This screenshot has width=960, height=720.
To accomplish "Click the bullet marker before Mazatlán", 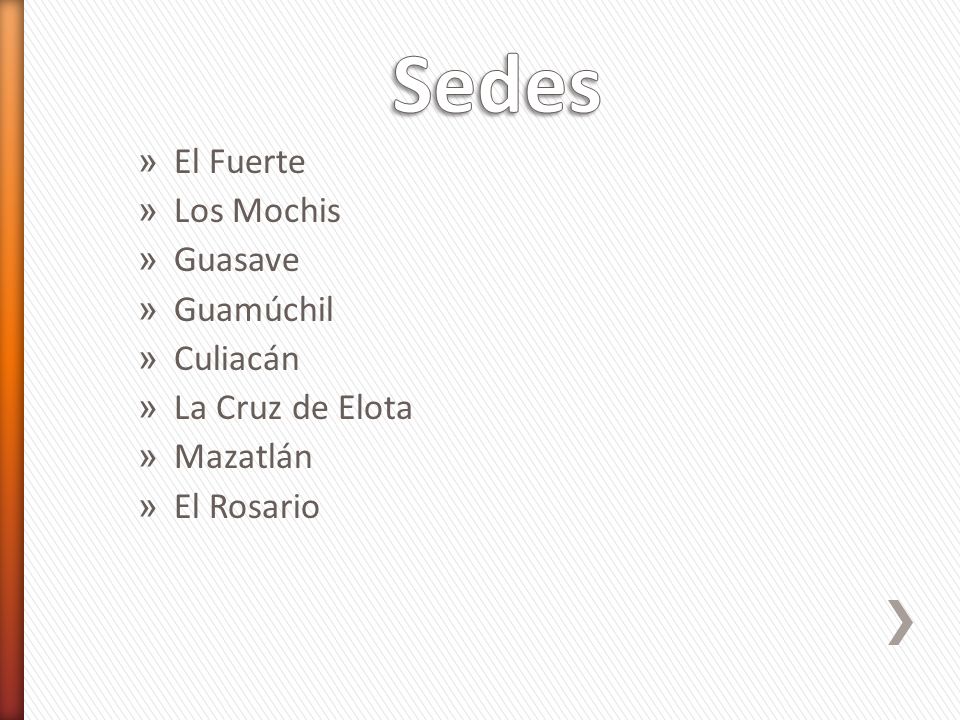I will point(148,458).
